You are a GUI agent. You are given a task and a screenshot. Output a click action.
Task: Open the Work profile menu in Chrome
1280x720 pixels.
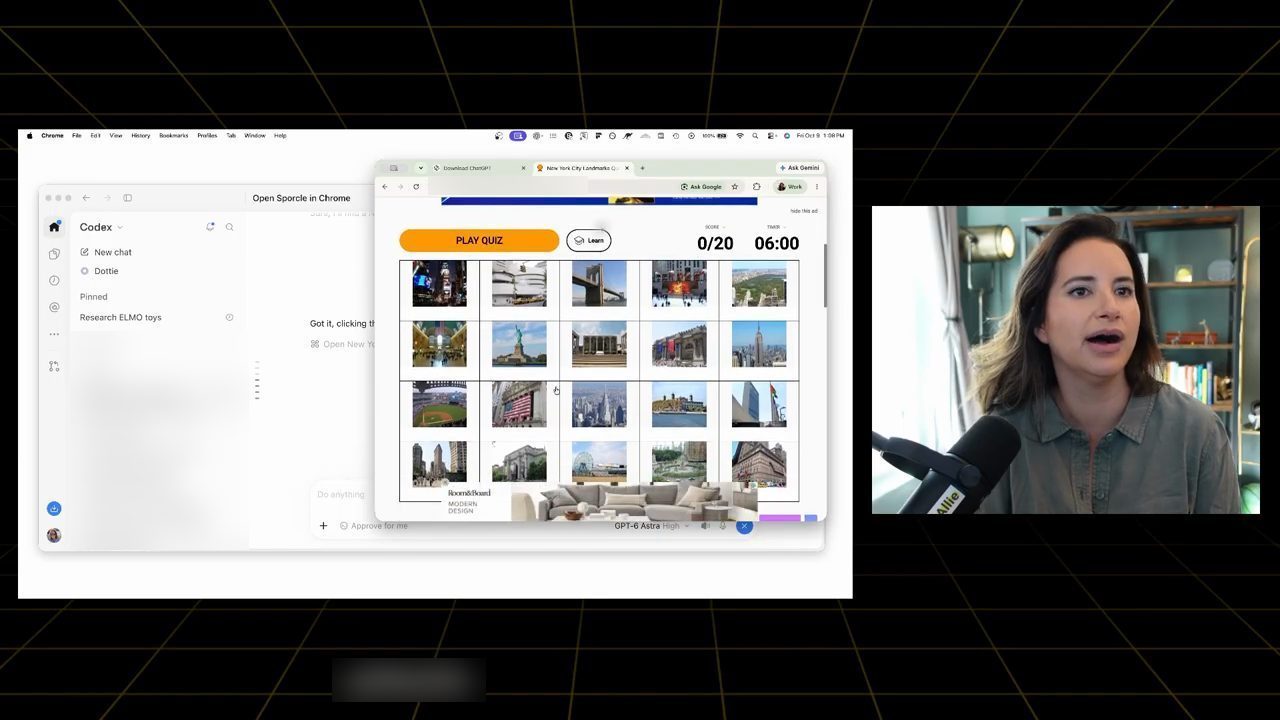point(790,187)
